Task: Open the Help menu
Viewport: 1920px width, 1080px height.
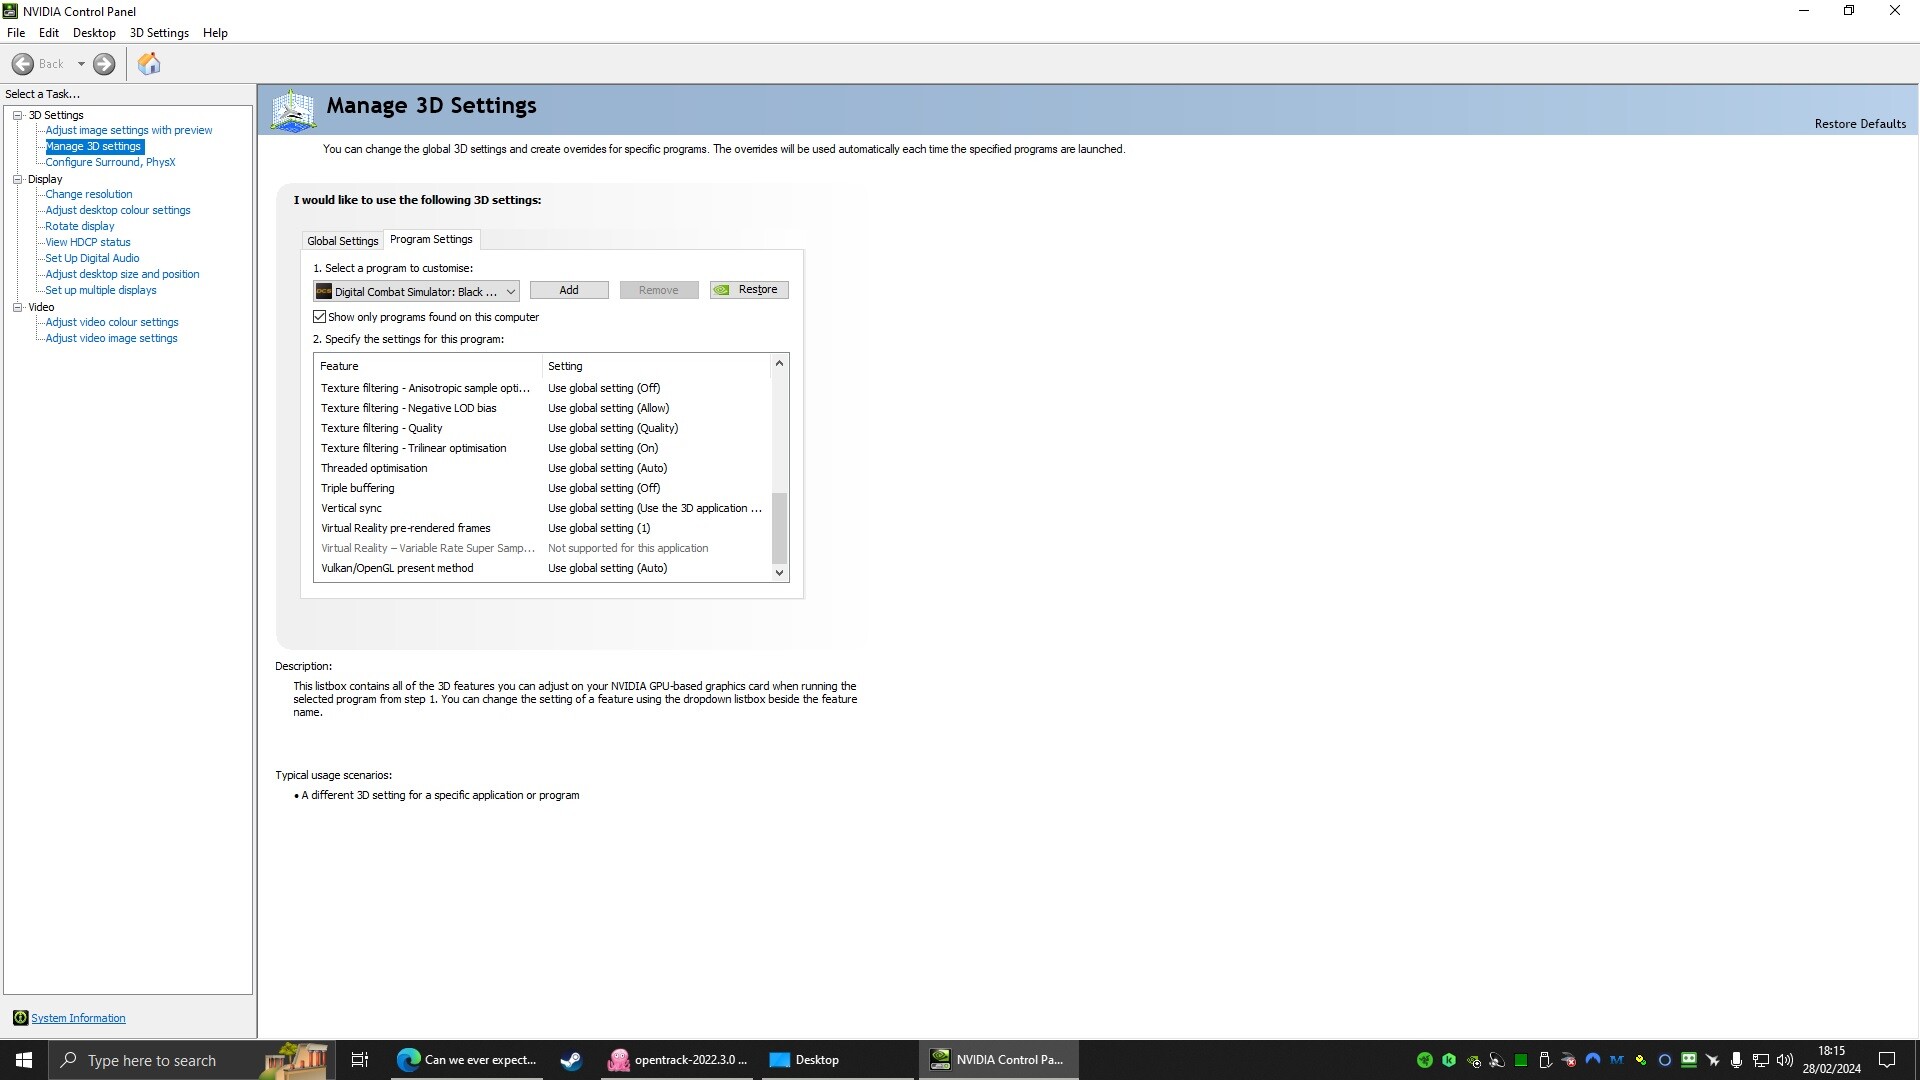Action: [215, 33]
